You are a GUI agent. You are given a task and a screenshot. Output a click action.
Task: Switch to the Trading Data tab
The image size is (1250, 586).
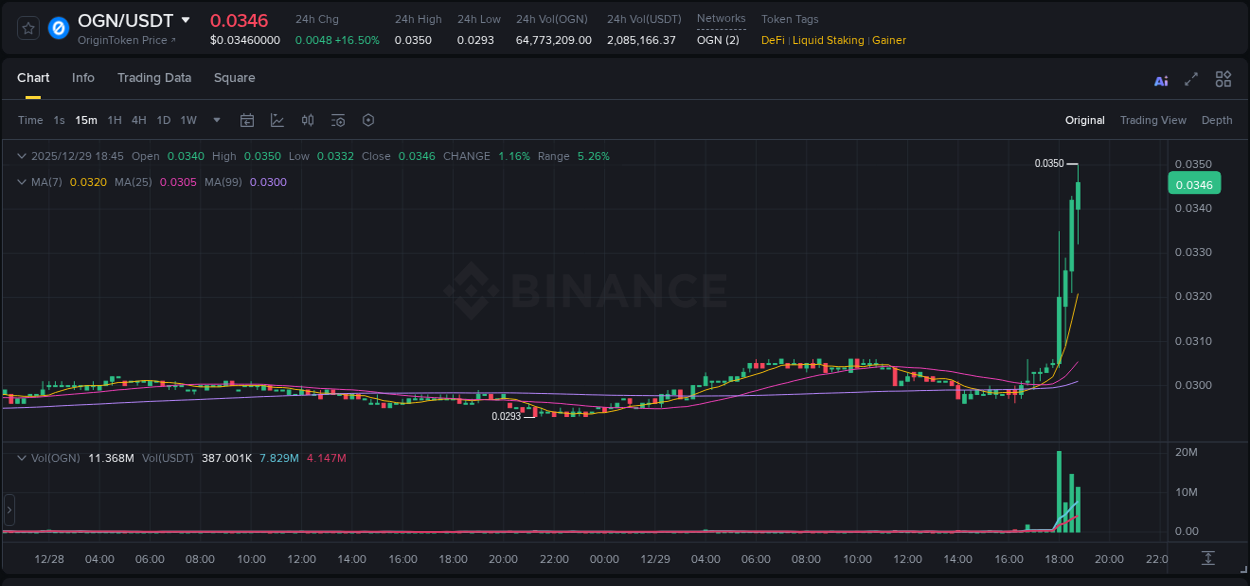(x=154, y=78)
